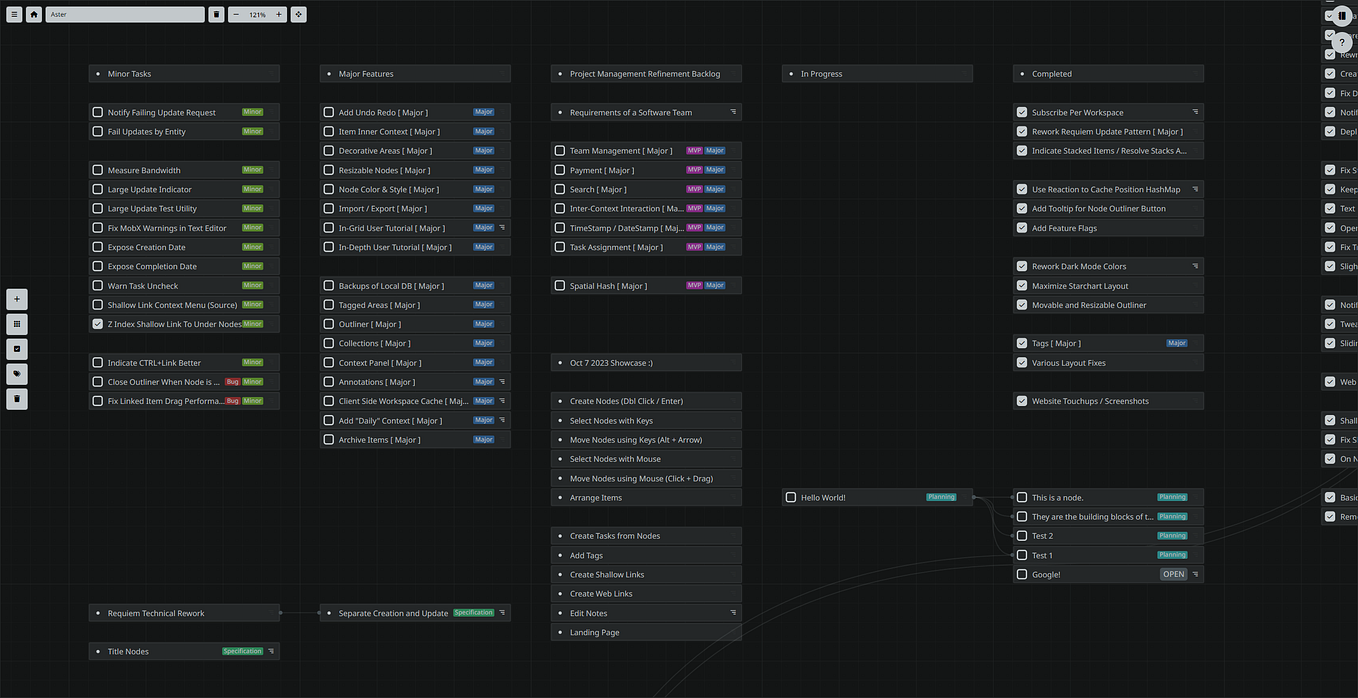Image resolution: width=1358 pixels, height=698 pixels.
Task: Click the Aster workspace name input field
Action: click(125, 14)
